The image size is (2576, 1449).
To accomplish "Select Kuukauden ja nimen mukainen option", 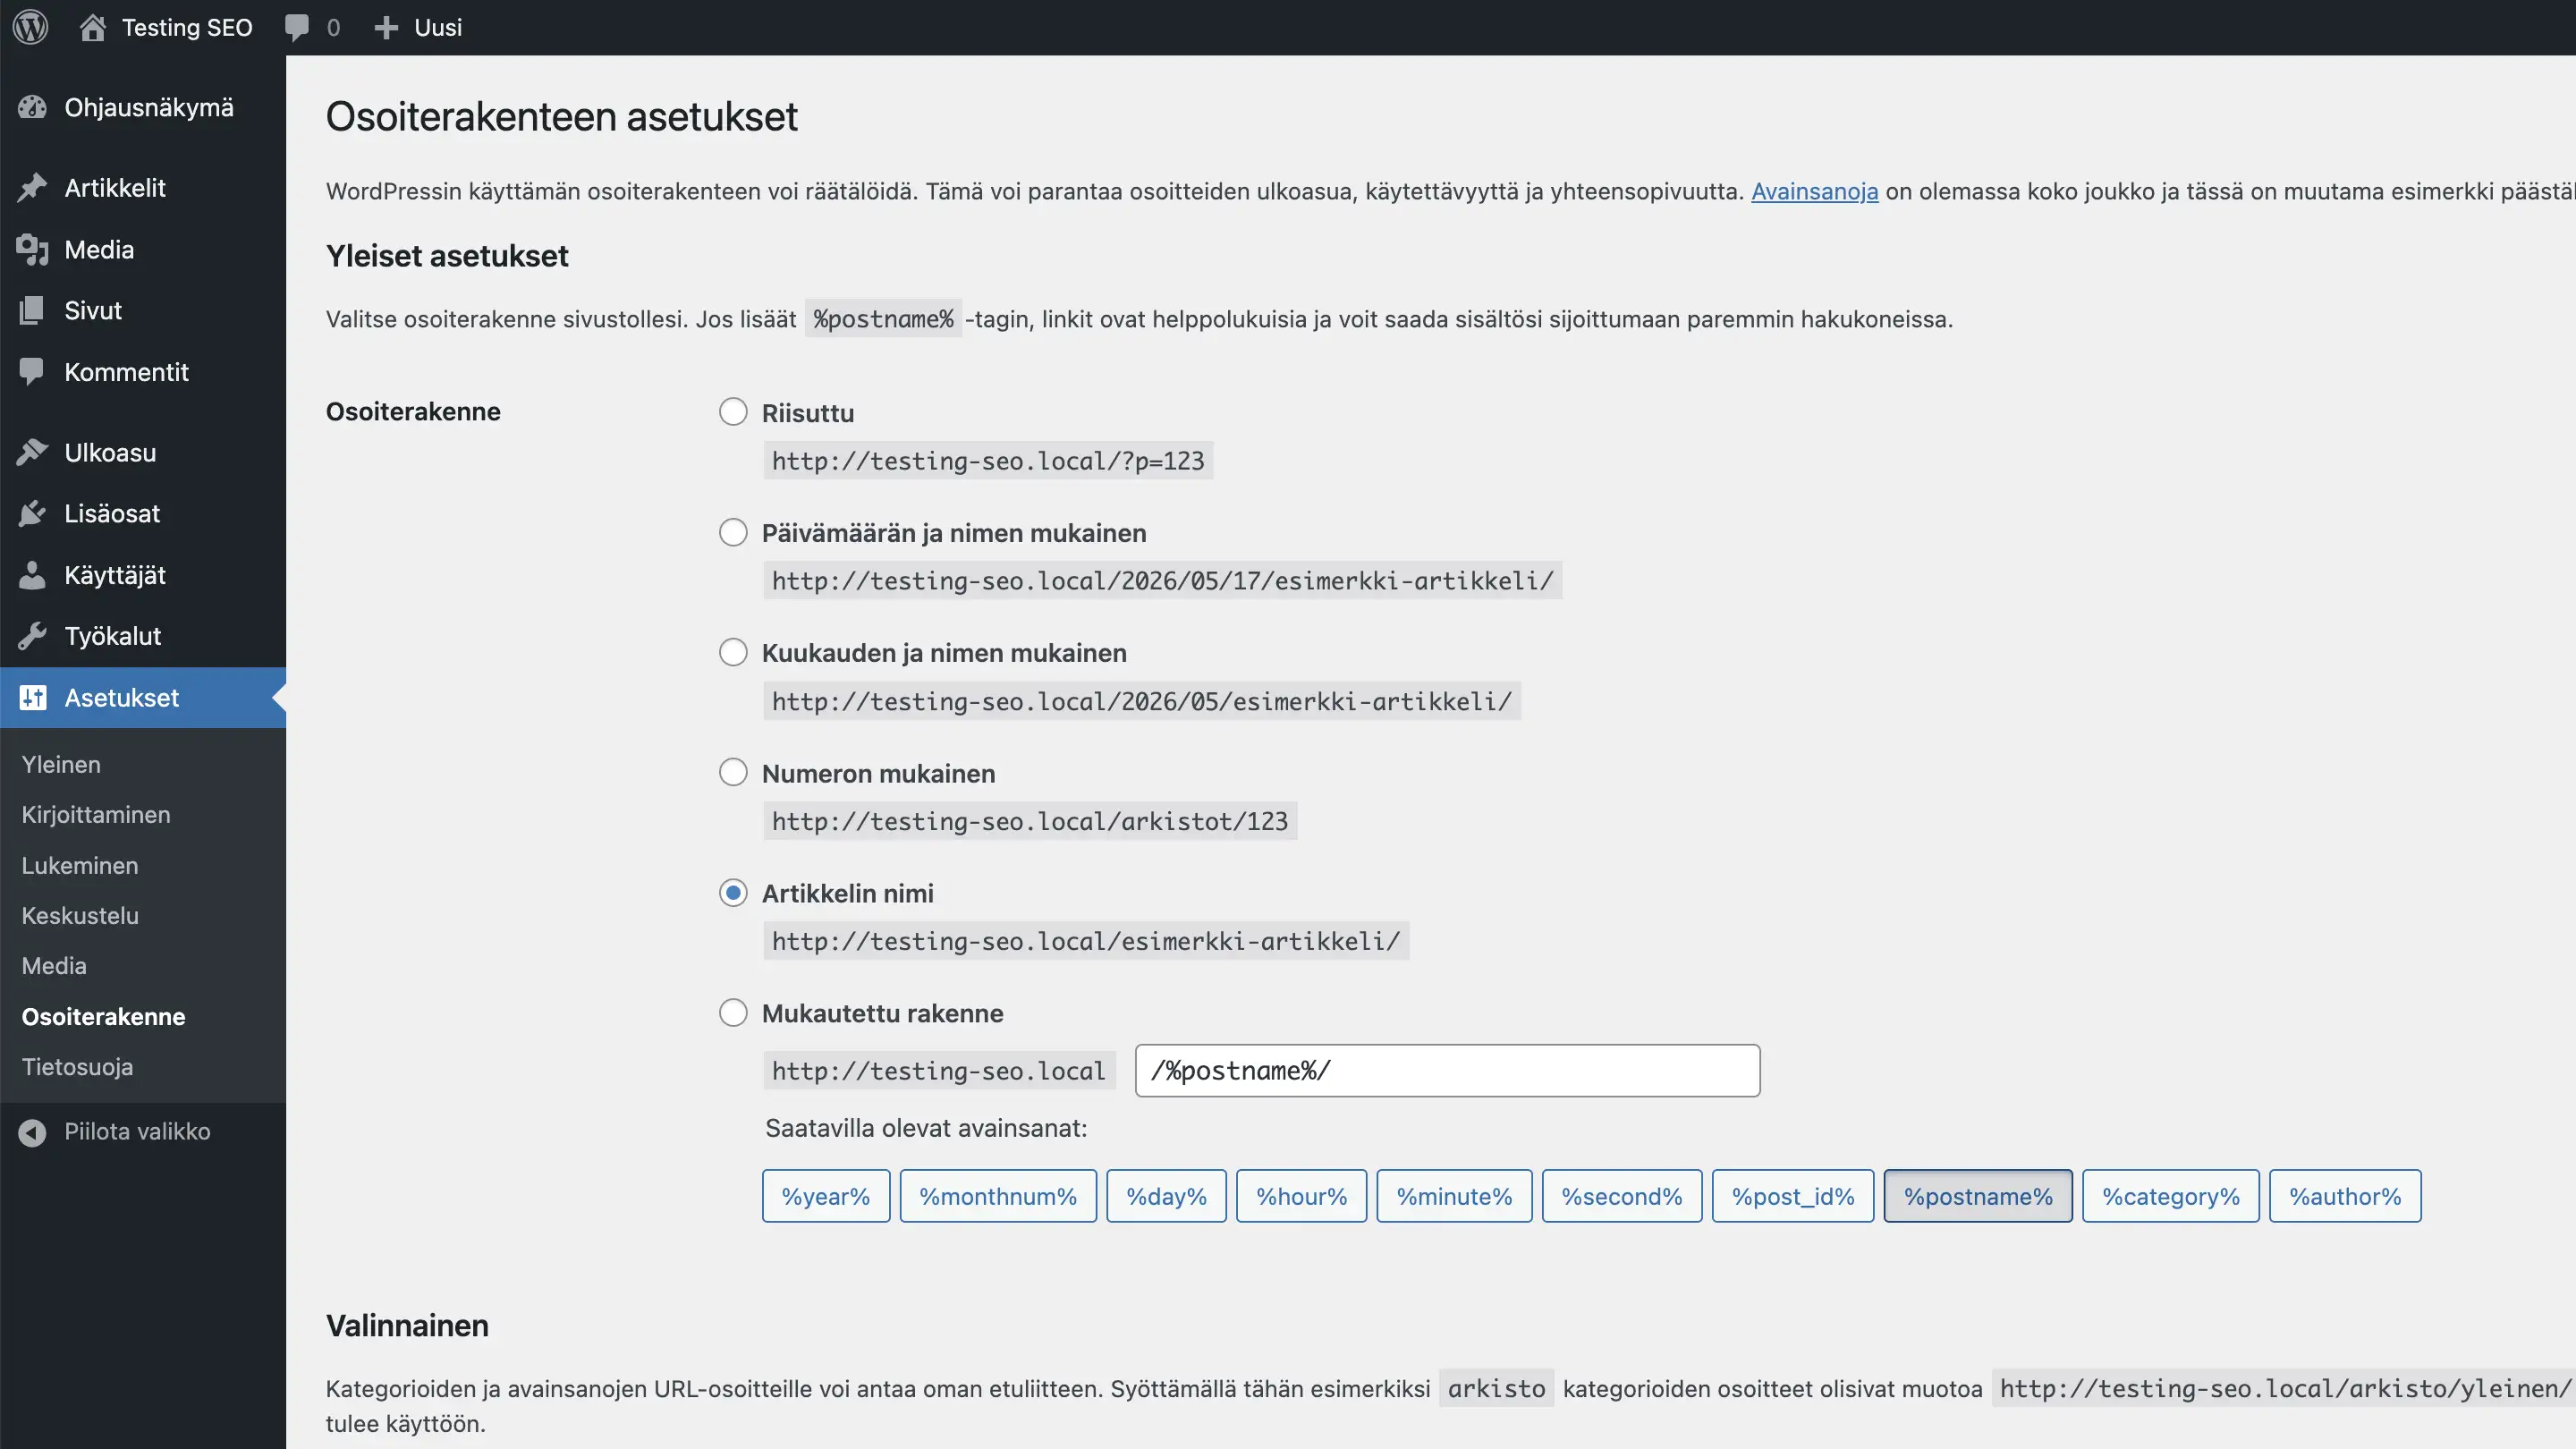I will click(733, 652).
